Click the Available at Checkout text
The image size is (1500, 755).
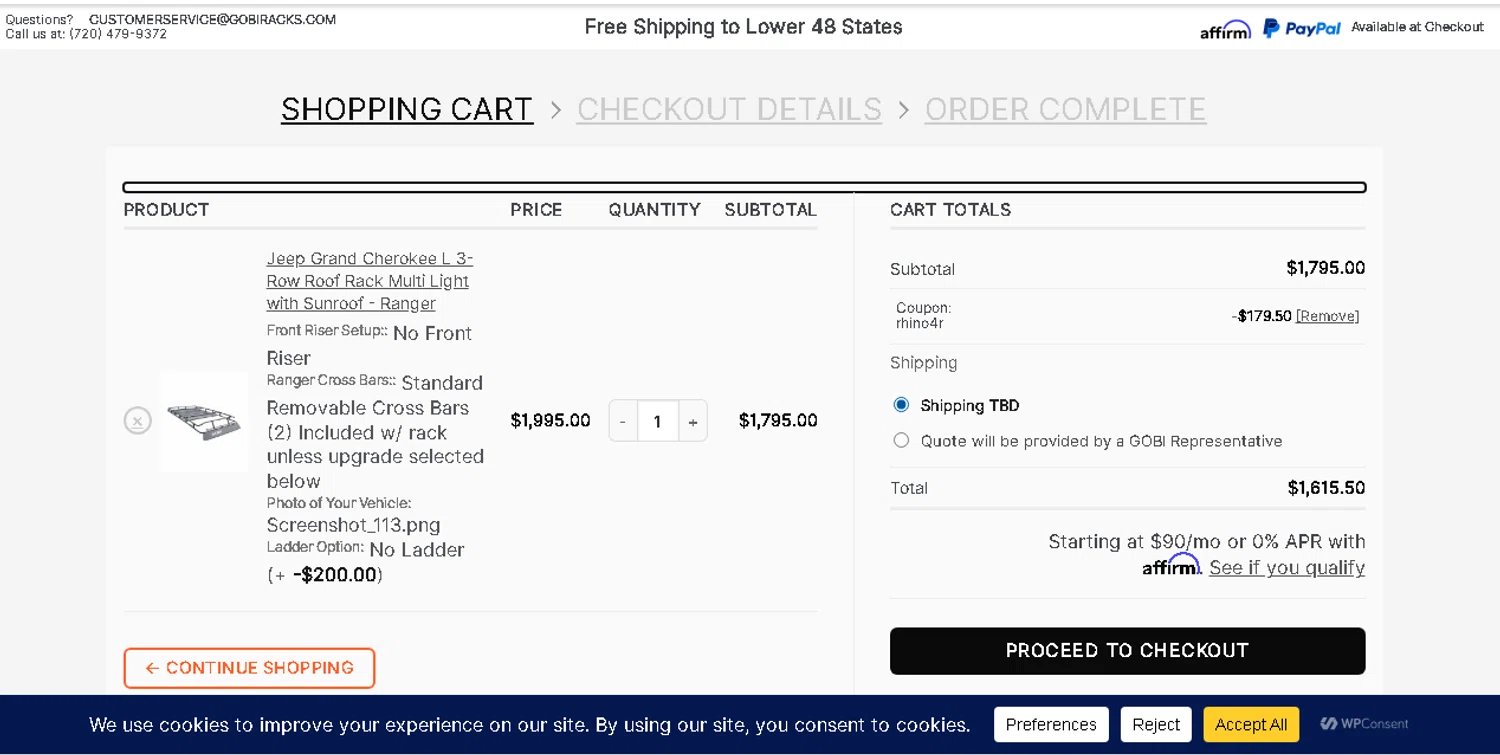(1417, 27)
